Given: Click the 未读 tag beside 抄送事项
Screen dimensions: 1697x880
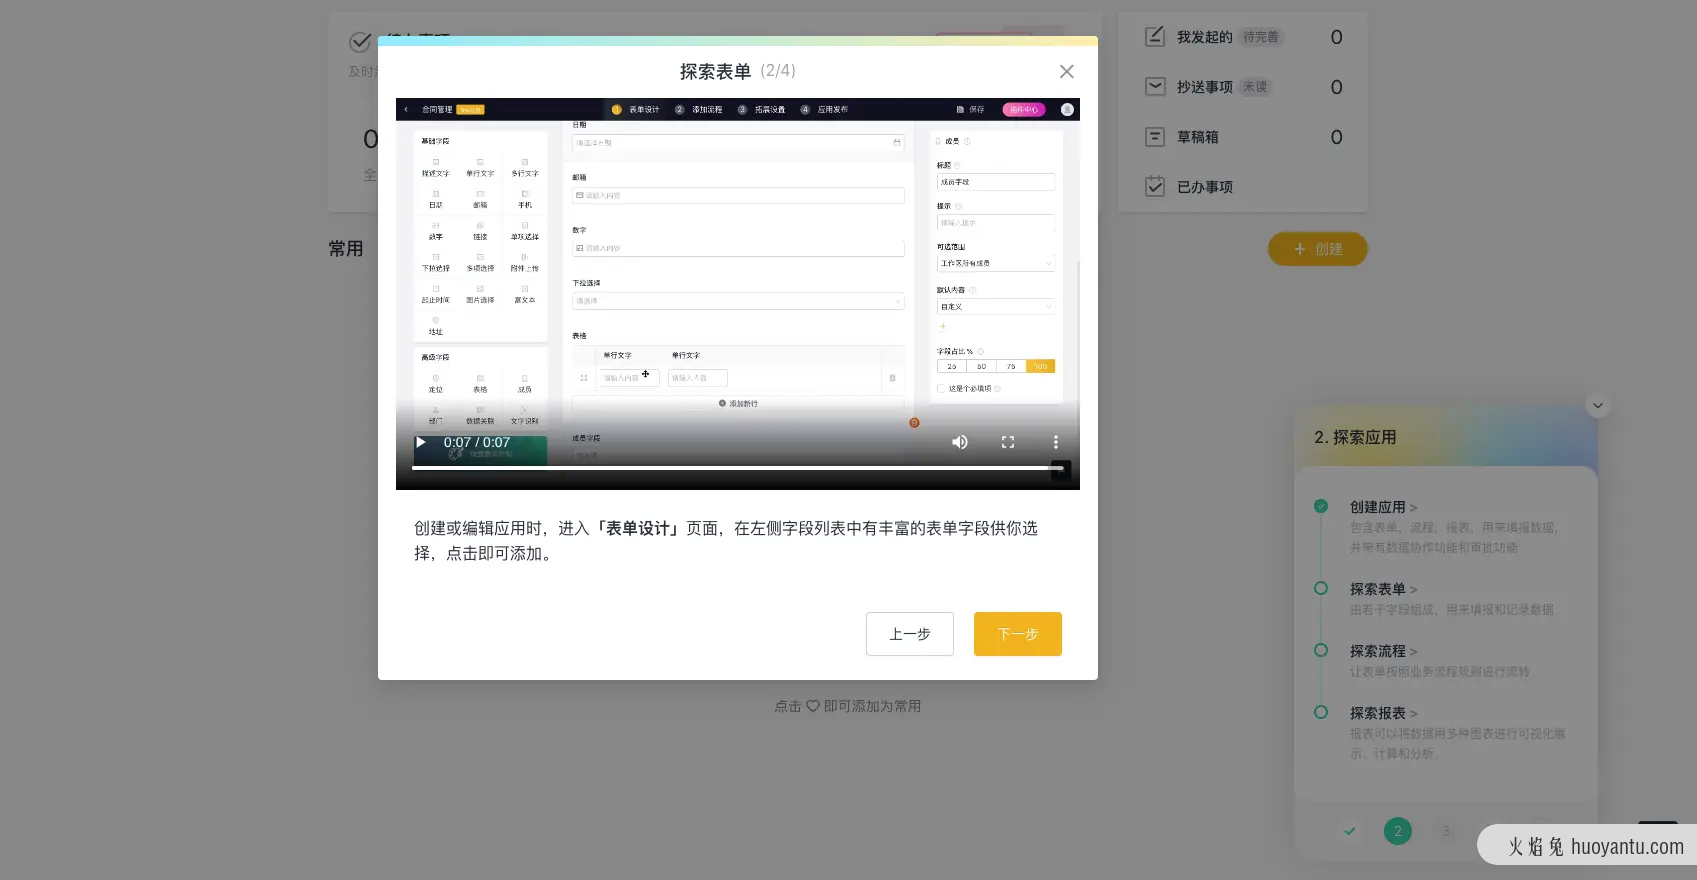Looking at the screenshot, I should pyautogui.click(x=1255, y=87).
